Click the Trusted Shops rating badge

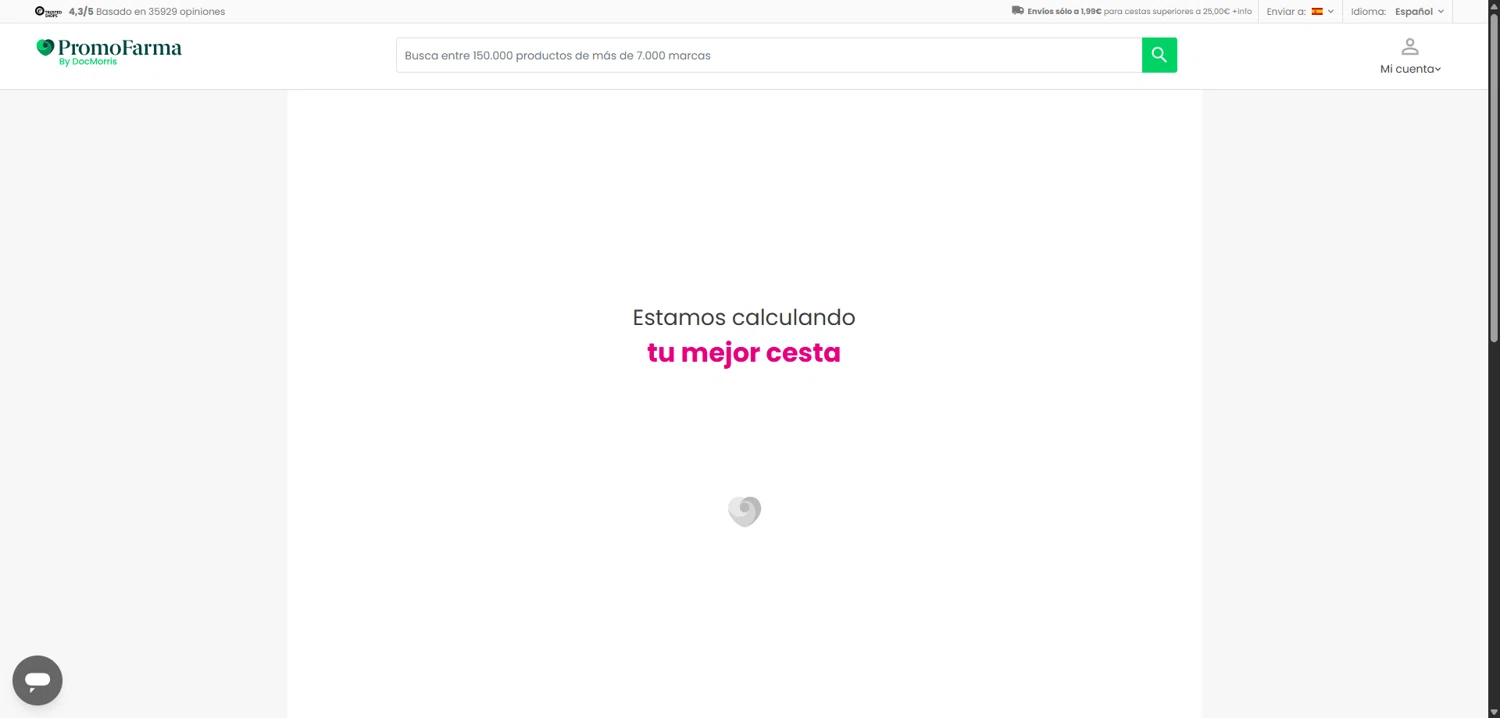coord(48,12)
